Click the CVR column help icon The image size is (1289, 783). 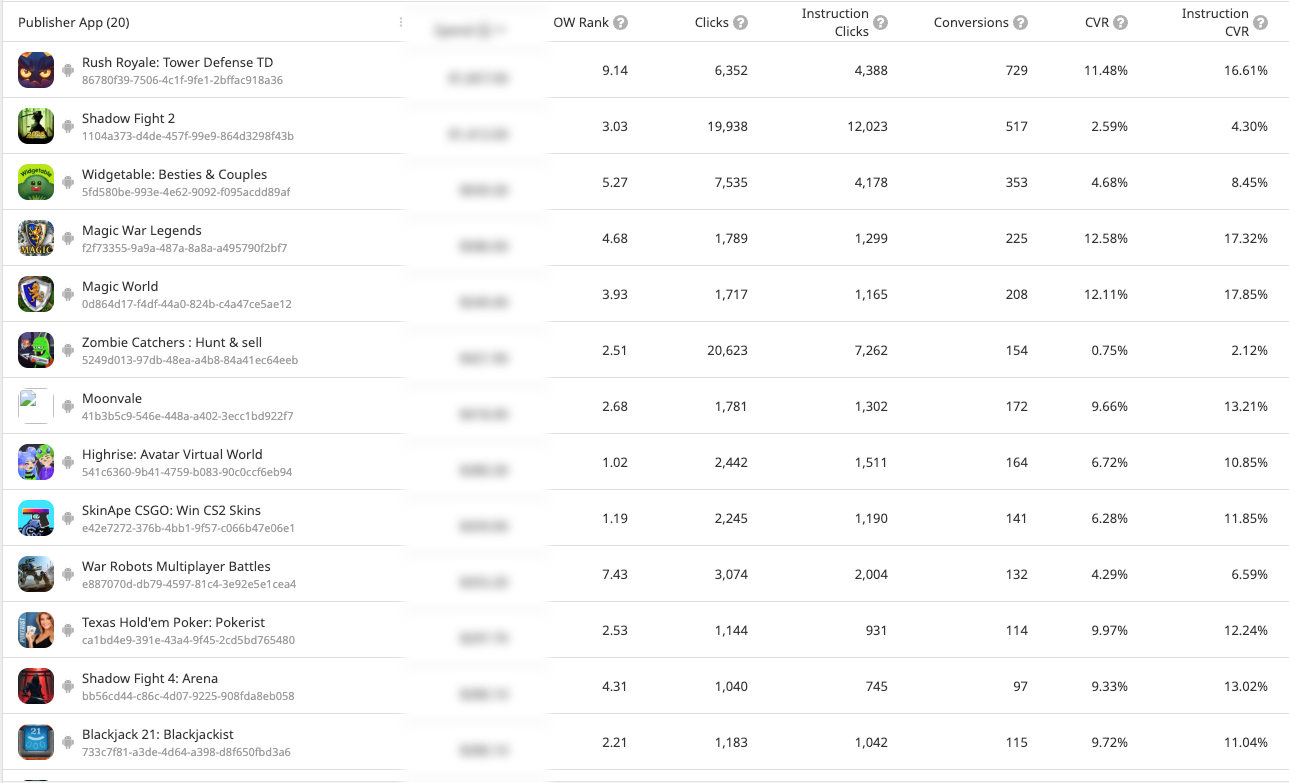pyautogui.click(x=1121, y=22)
